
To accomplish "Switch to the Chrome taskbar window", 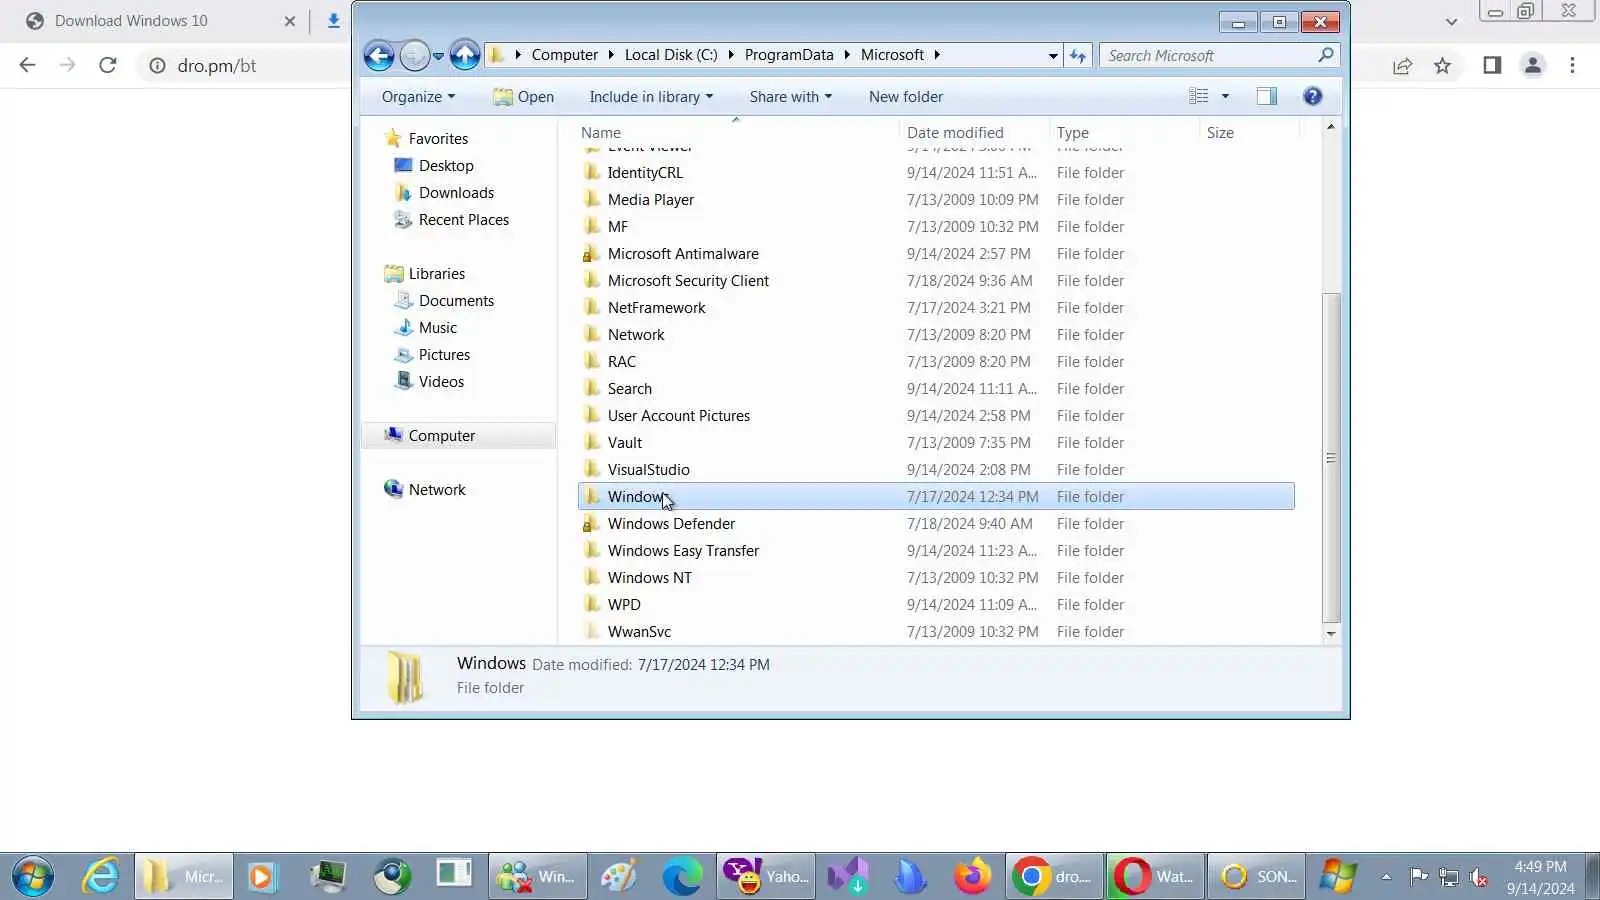I will (x=1054, y=877).
